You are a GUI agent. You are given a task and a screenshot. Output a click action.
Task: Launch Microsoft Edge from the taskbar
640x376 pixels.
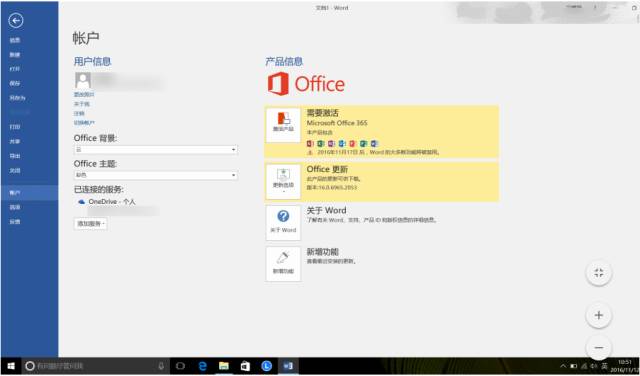point(202,366)
